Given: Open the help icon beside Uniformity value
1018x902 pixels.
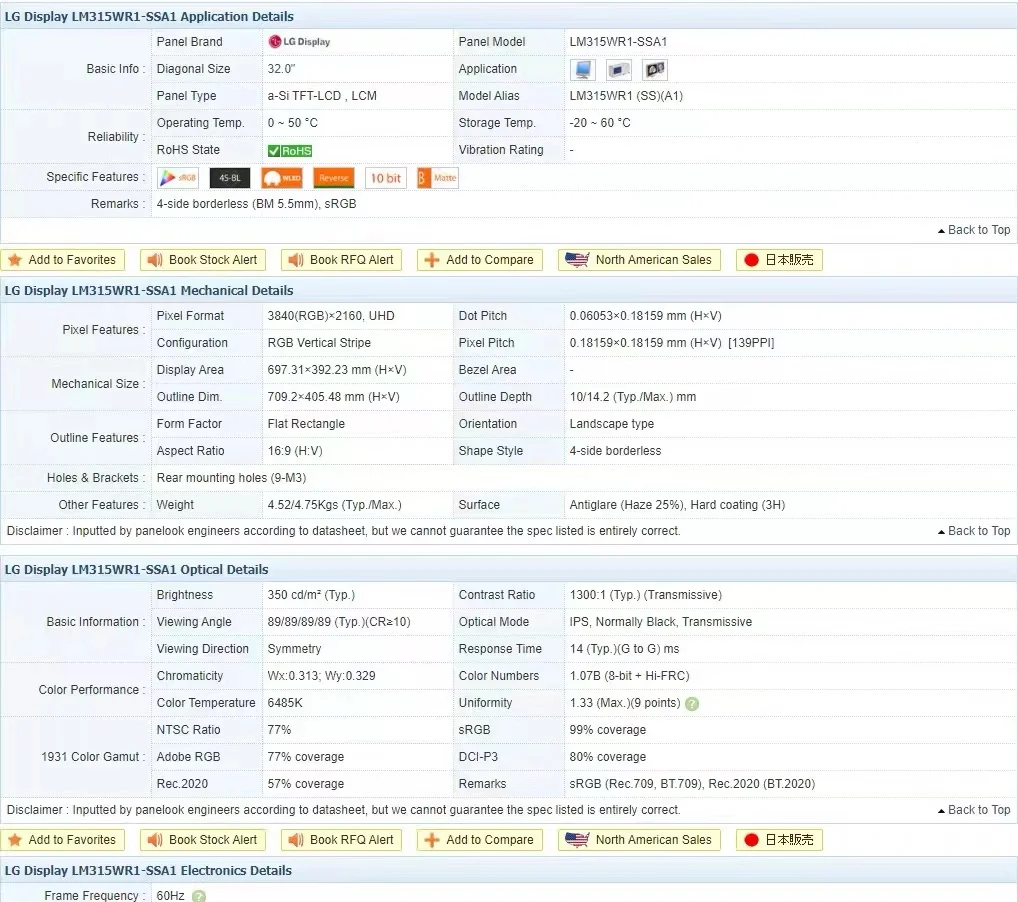Looking at the screenshot, I should pos(692,704).
